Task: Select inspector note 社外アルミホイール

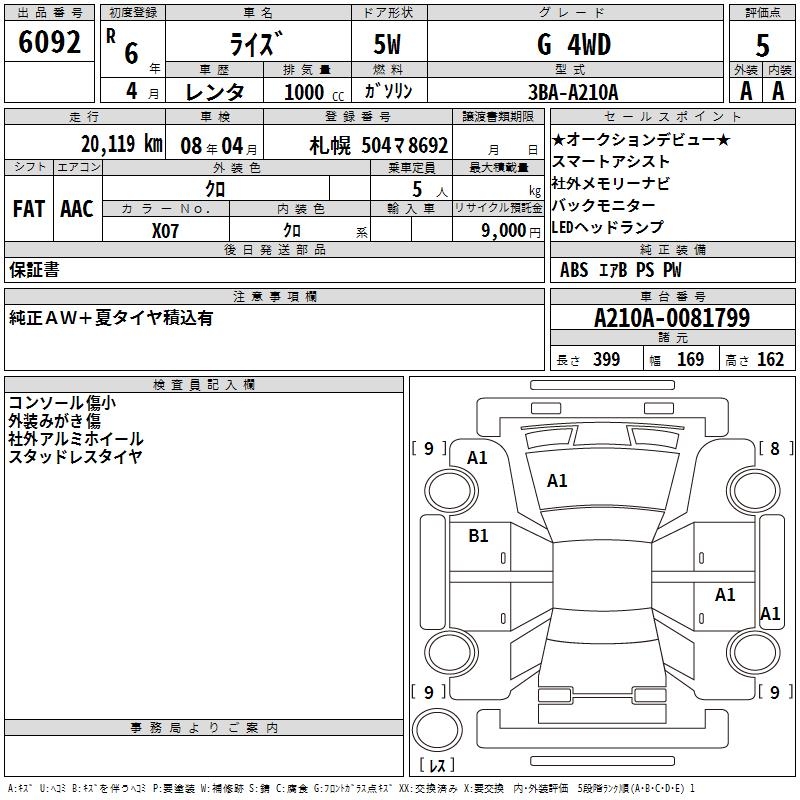Action: click(x=76, y=439)
